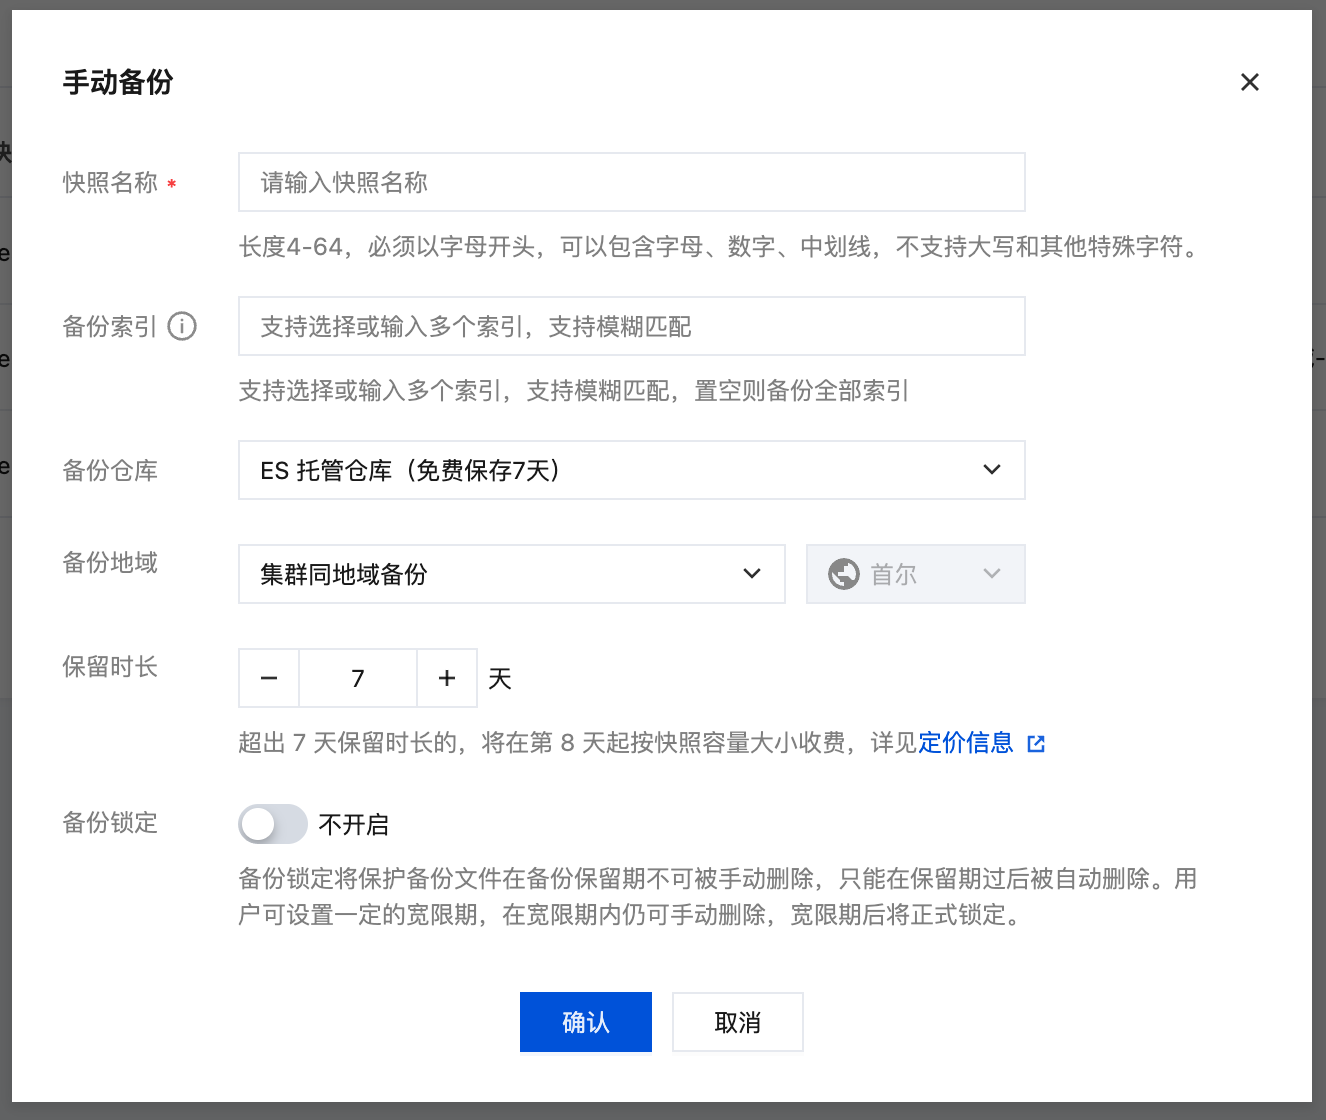
Task: Click the chevron arrow in the 首尔 selector
Action: coord(991,574)
